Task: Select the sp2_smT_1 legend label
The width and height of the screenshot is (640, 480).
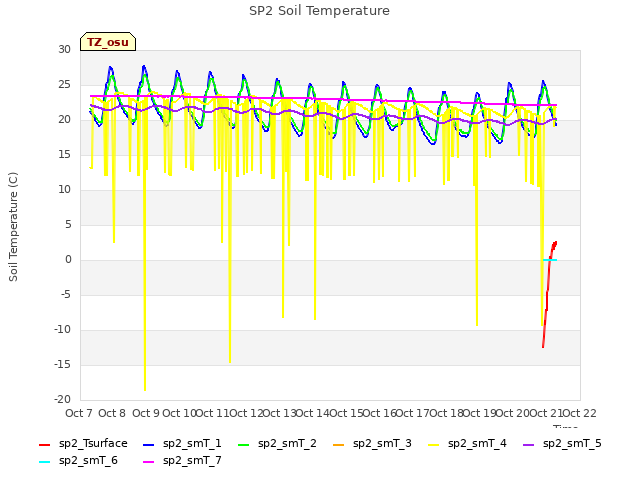Action: tap(192, 444)
